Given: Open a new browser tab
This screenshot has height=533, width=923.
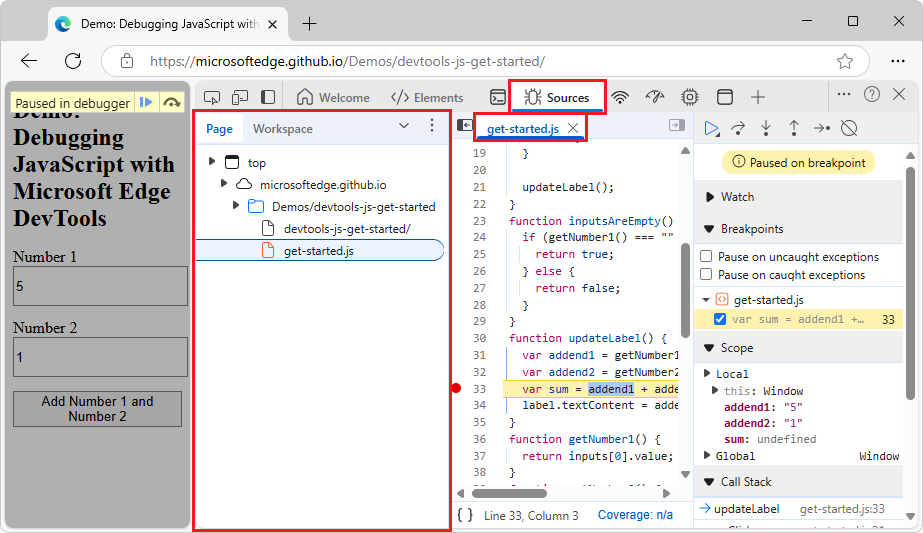Looking at the screenshot, I should click(309, 24).
